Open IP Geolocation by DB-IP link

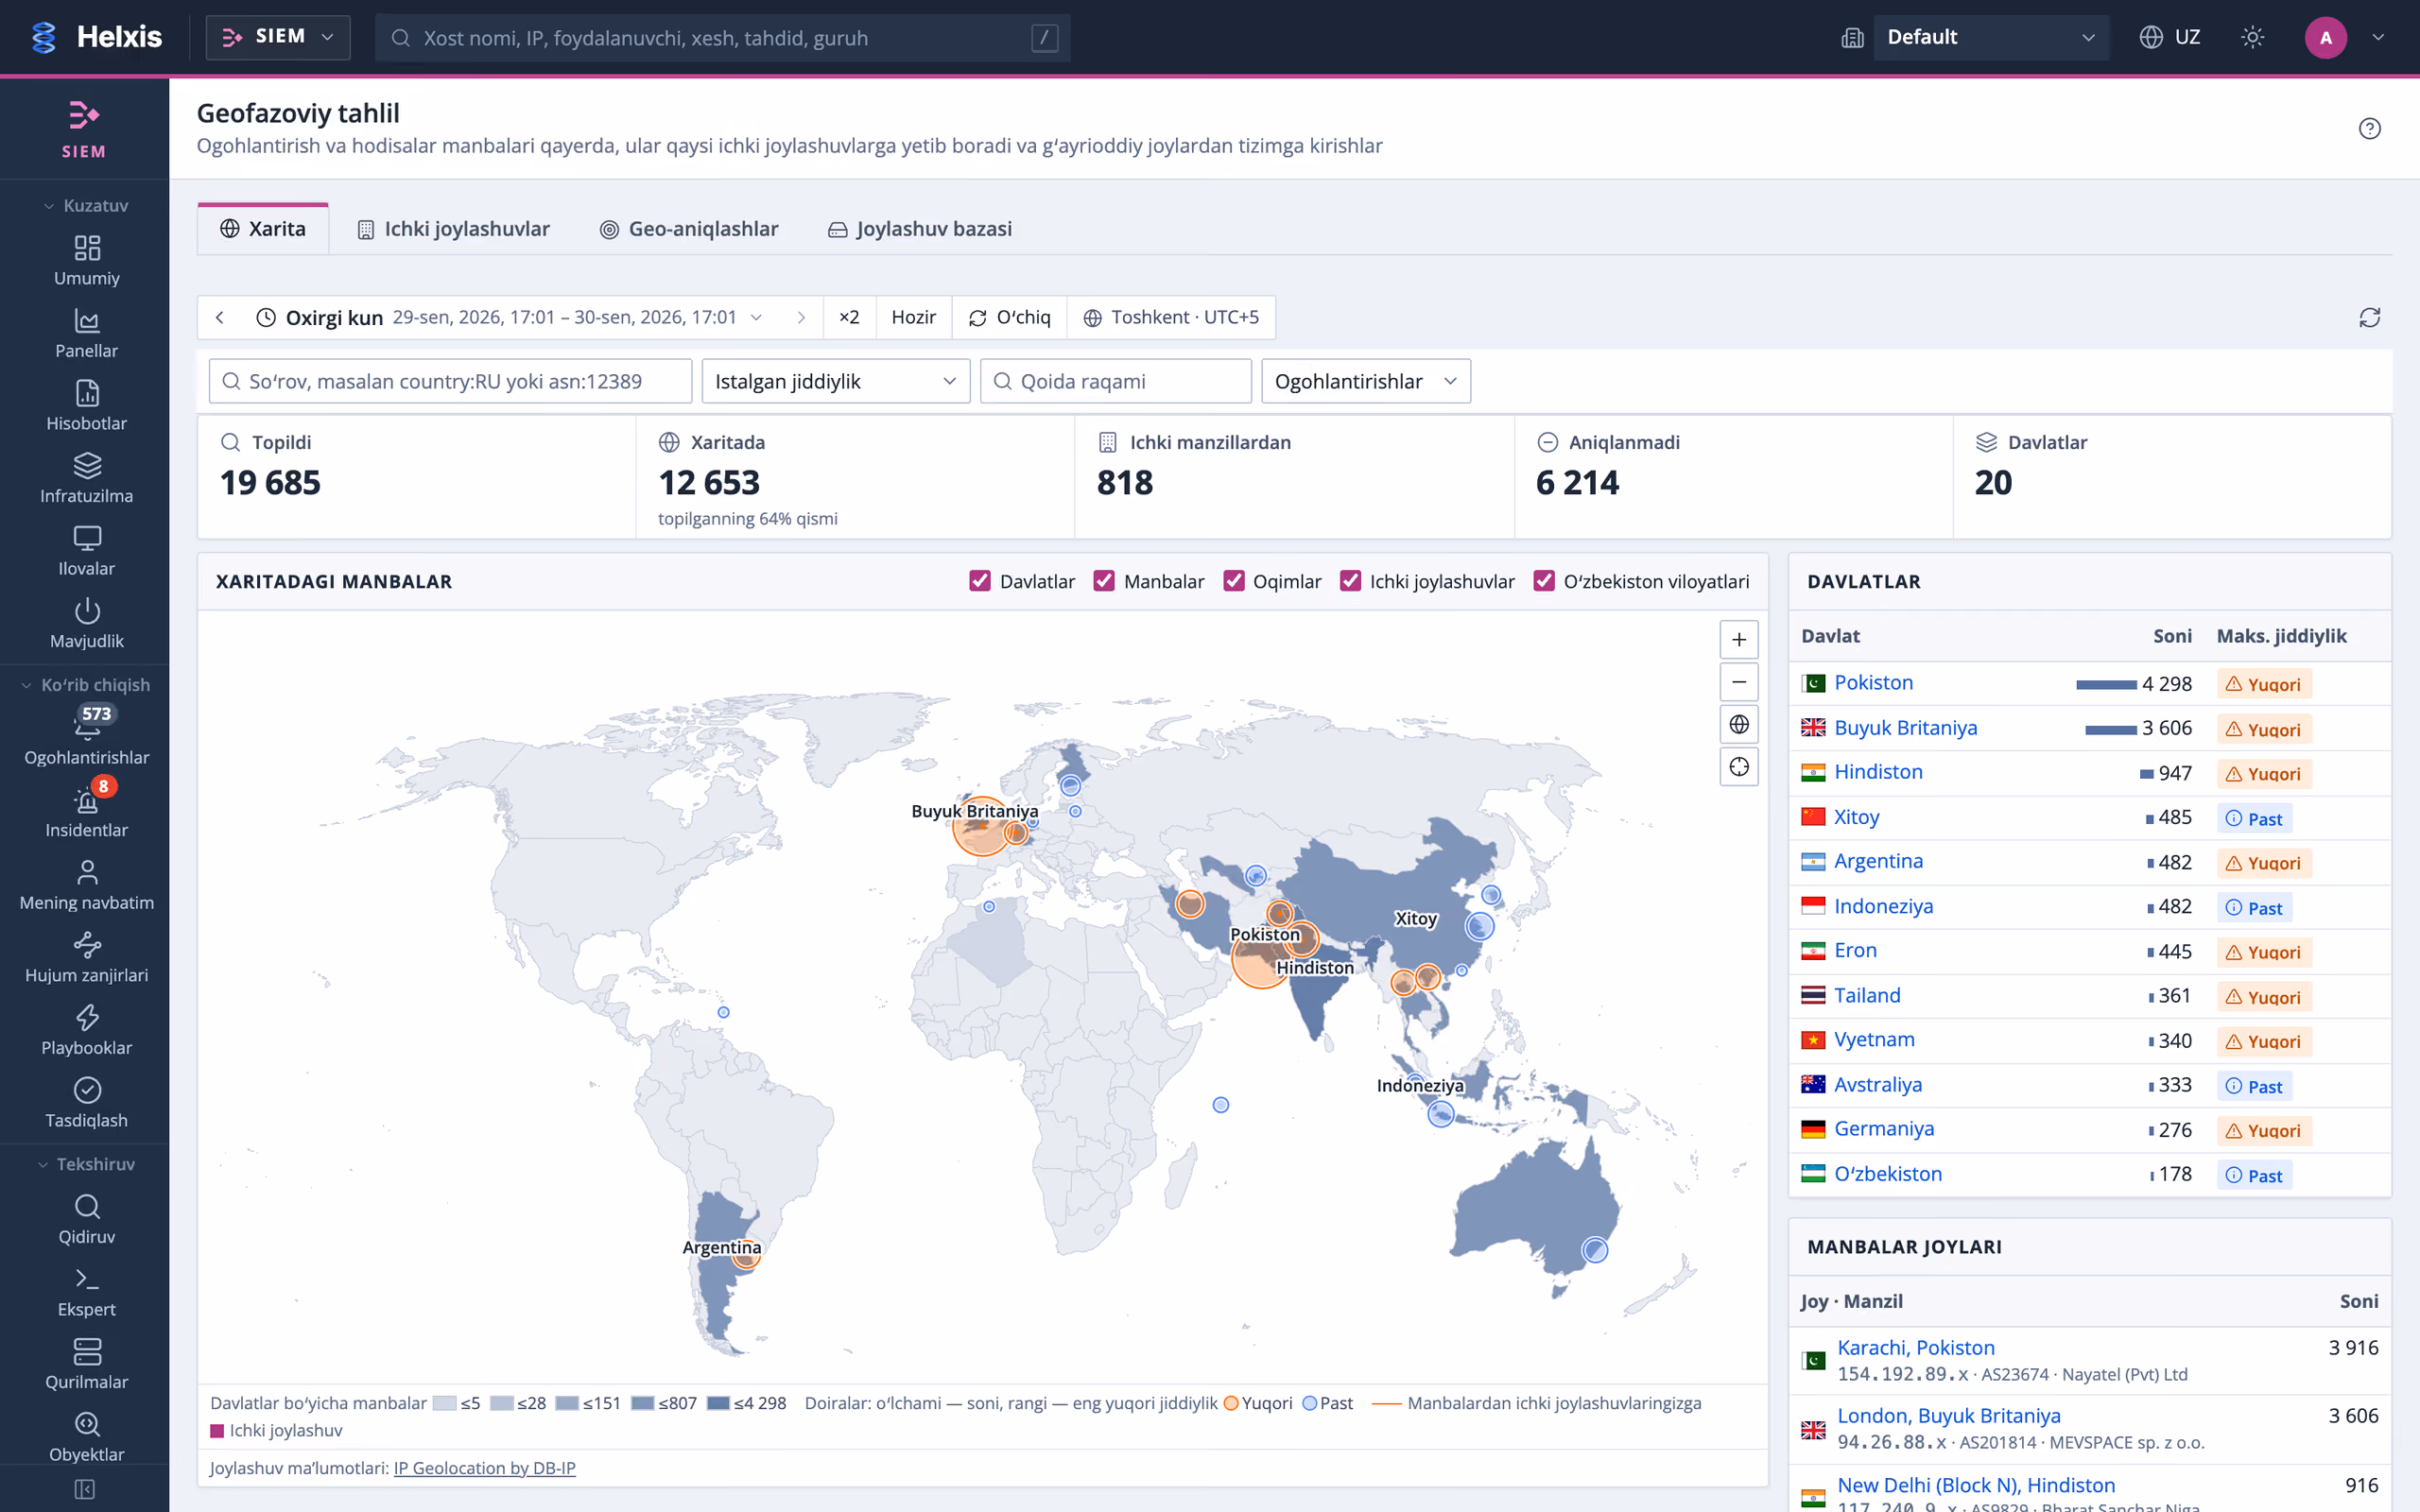(x=484, y=1468)
